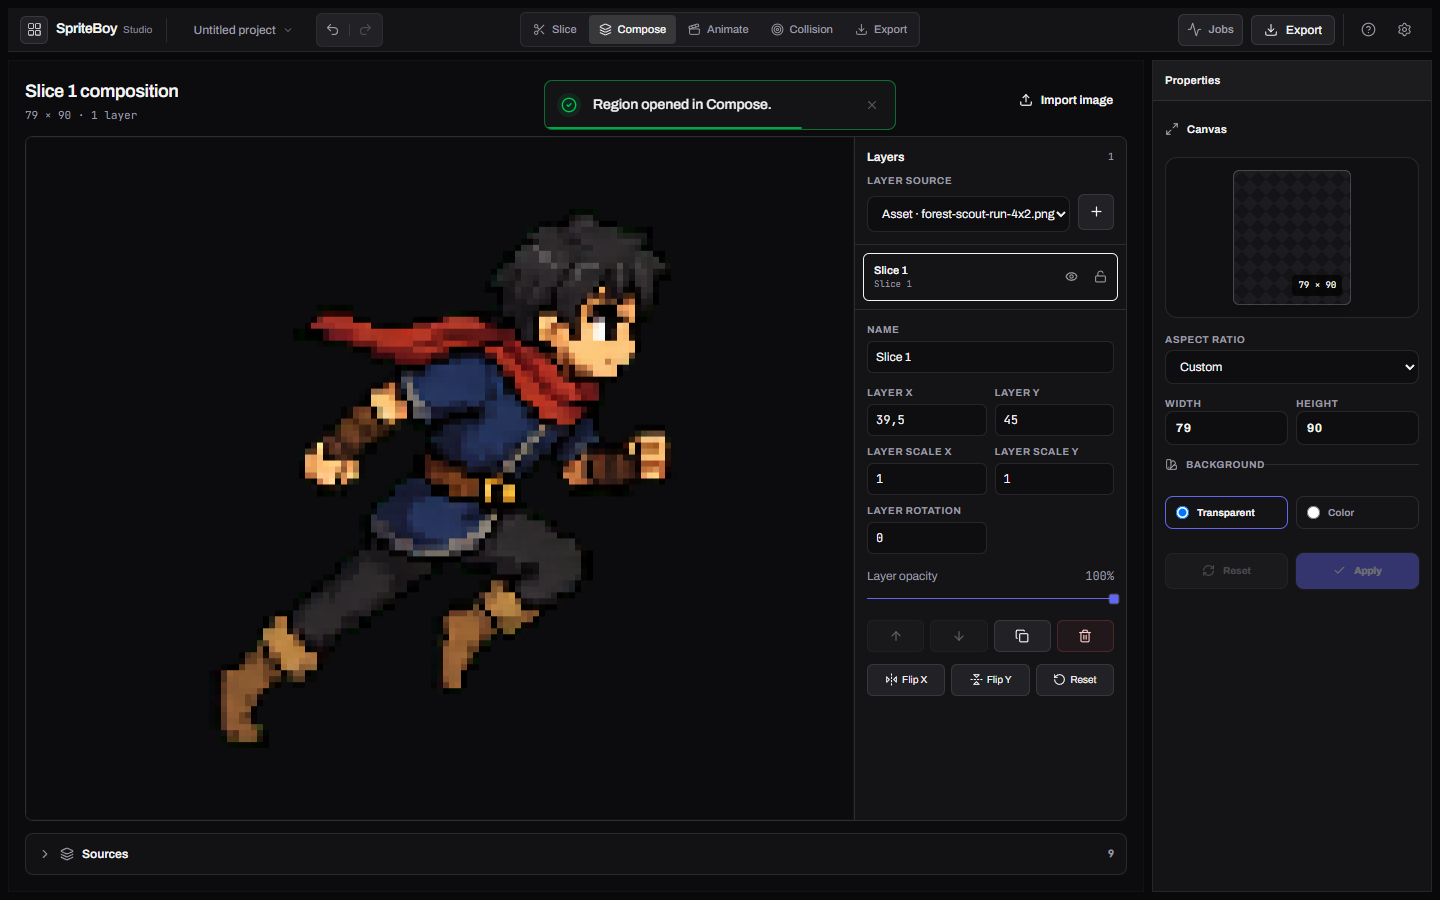1440x900 pixels.
Task: Toggle Slice 1 layer visibility eye
Action: (x=1071, y=277)
